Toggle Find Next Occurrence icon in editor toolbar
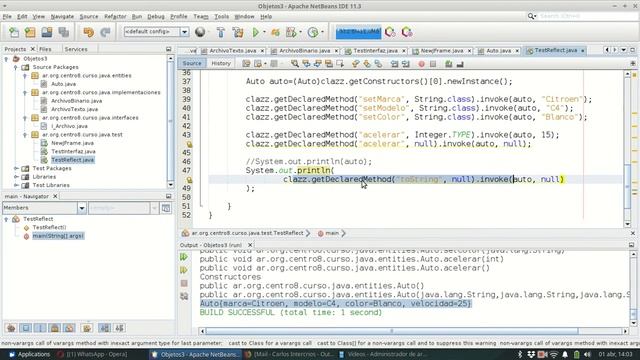 coord(317,64)
